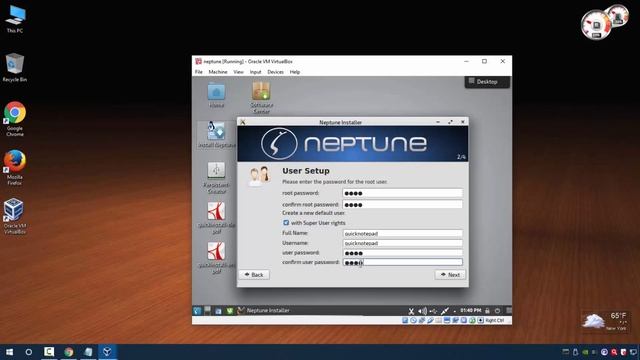
Task: Click the Username input field
Action: (x=402, y=243)
